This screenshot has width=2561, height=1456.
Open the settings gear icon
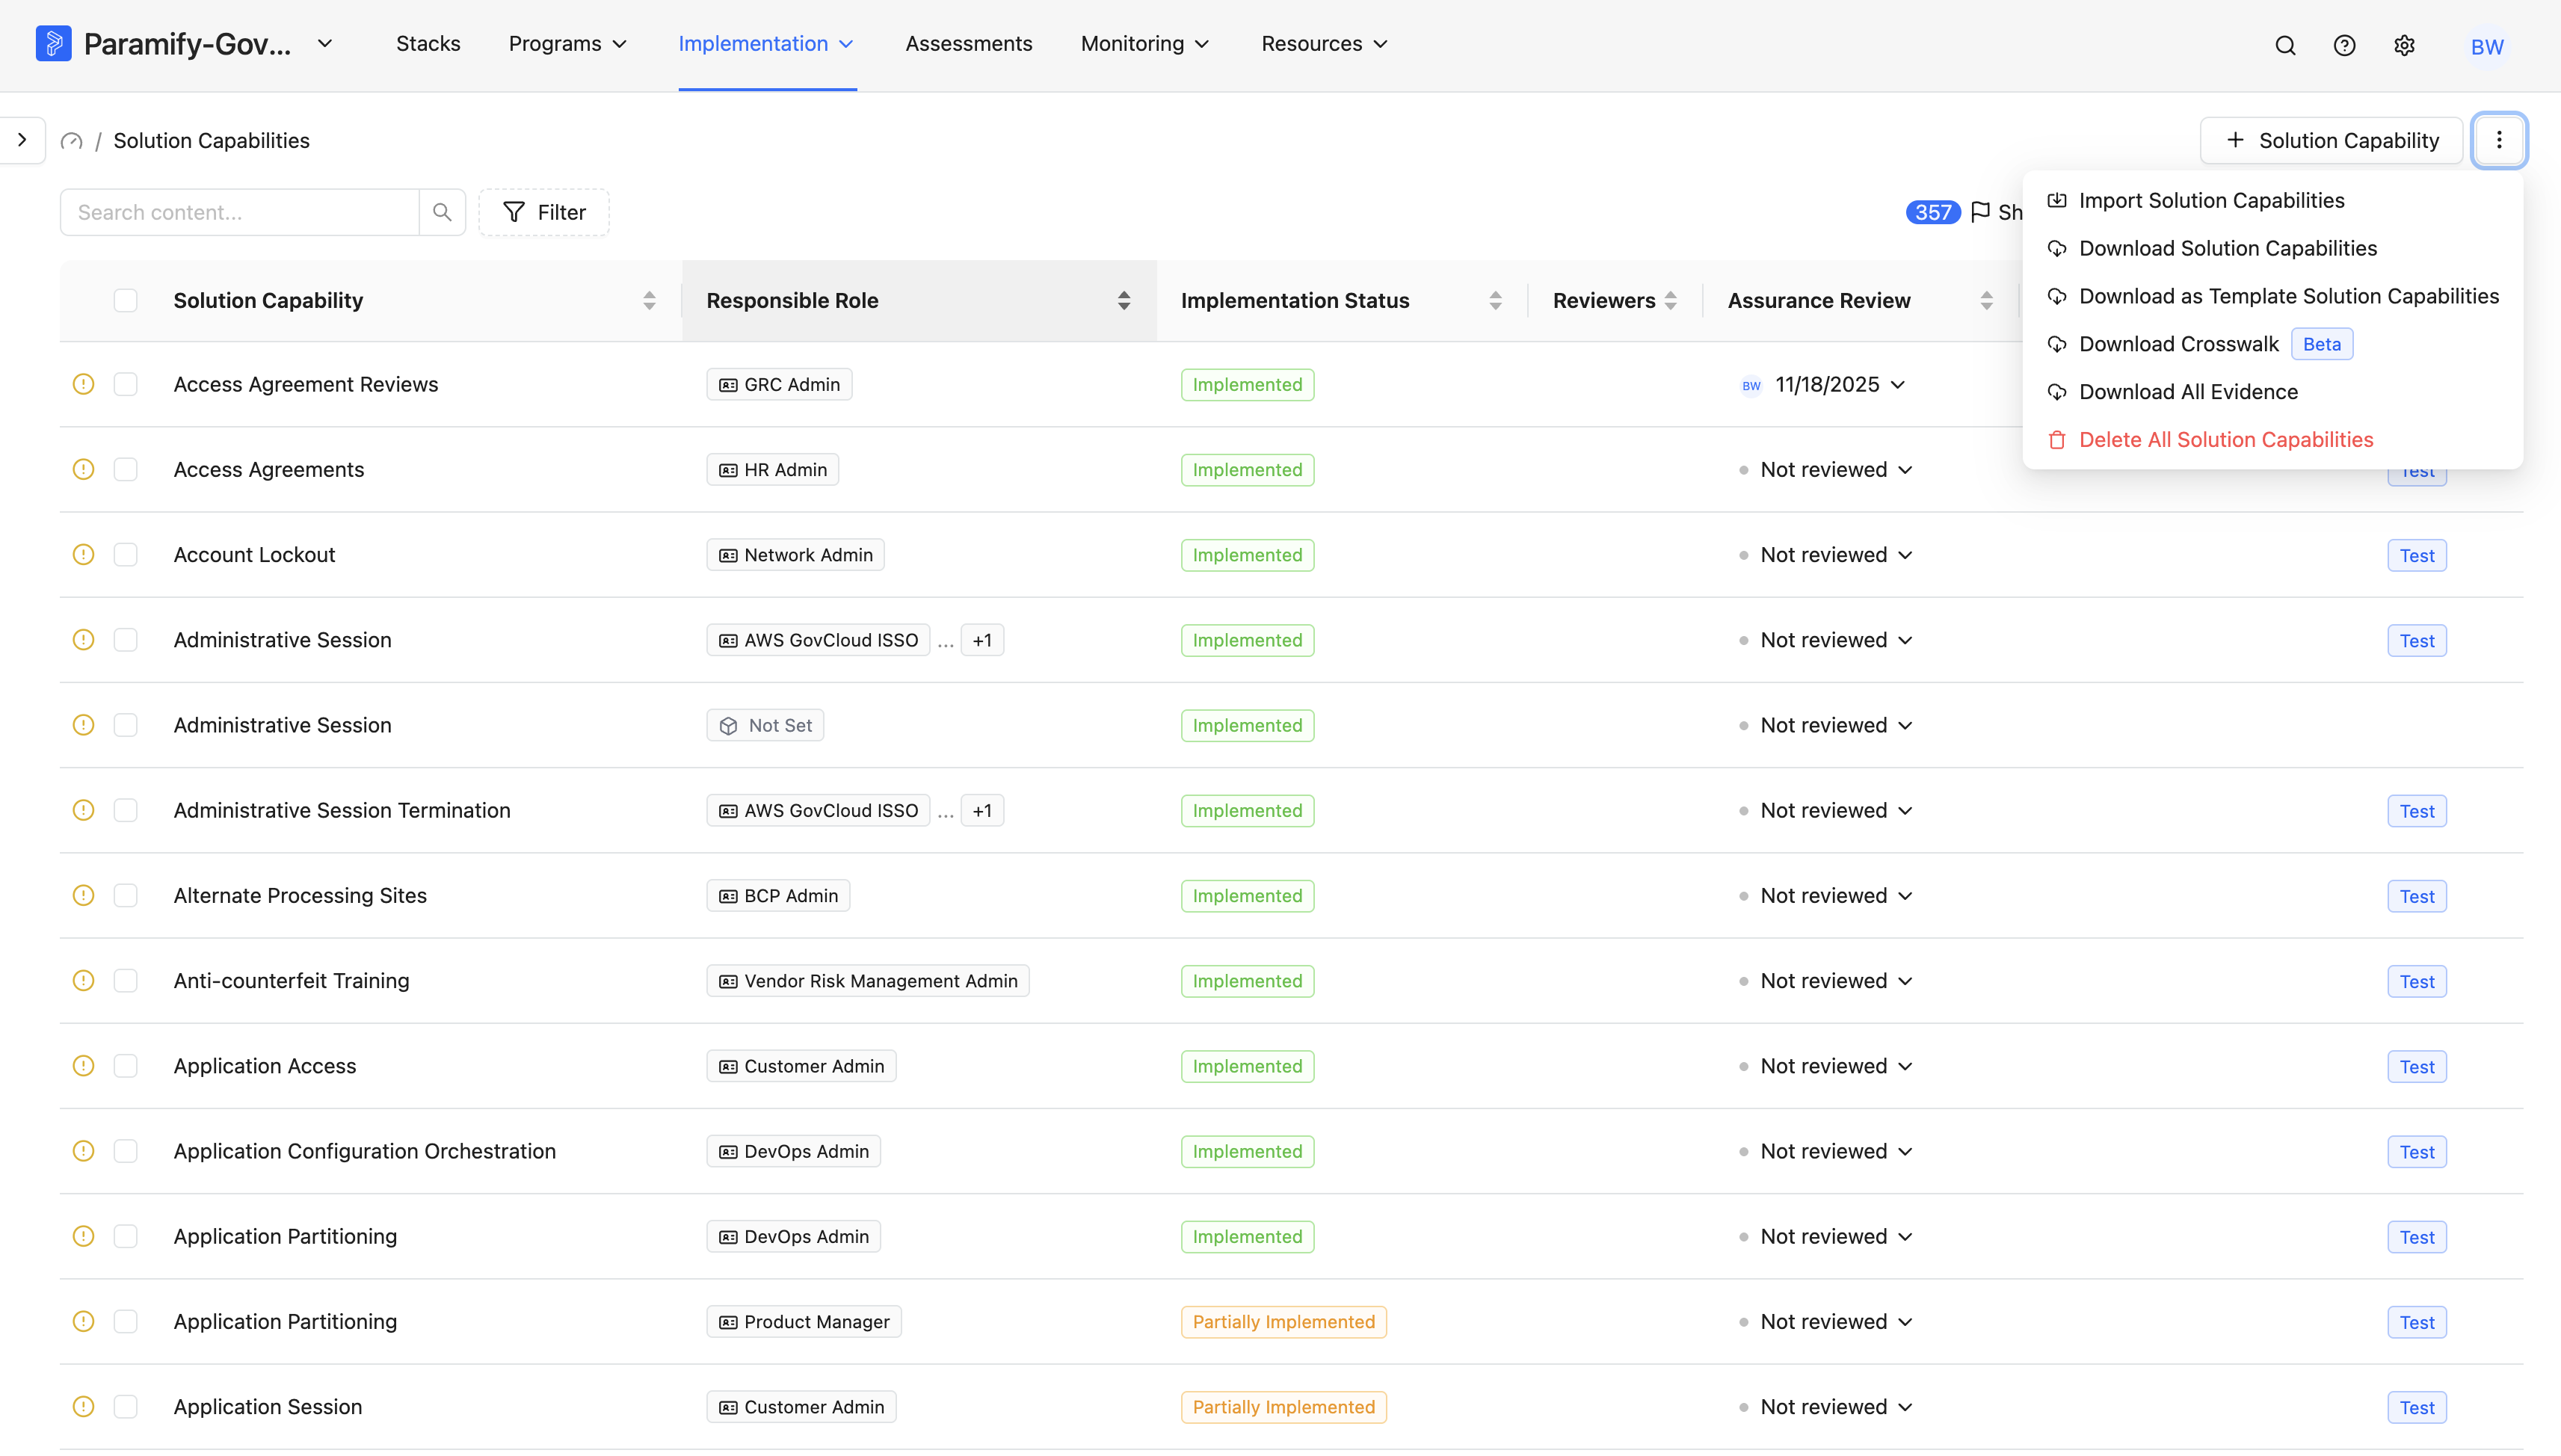(2404, 45)
